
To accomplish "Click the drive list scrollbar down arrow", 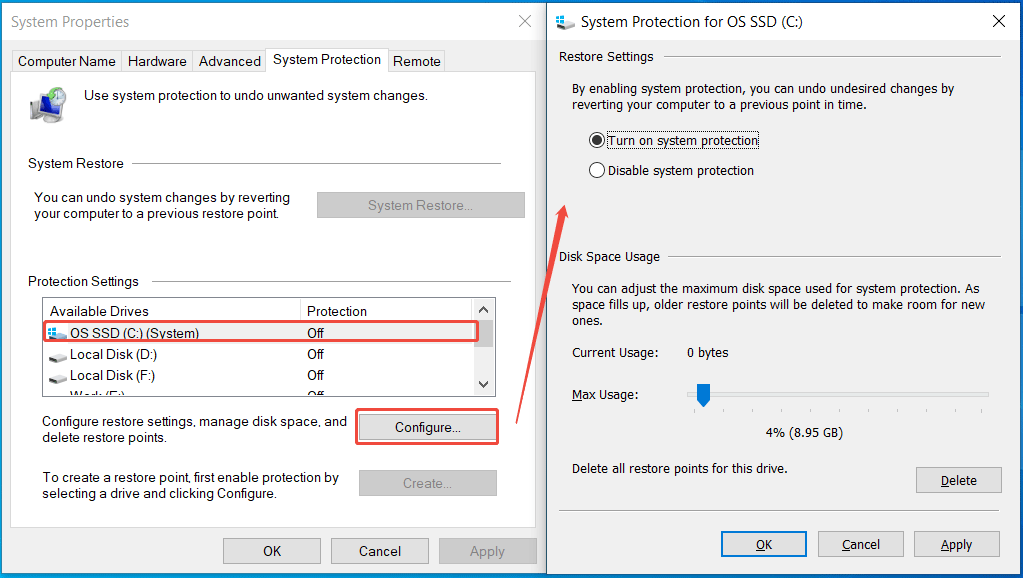I will click(x=483, y=385).
